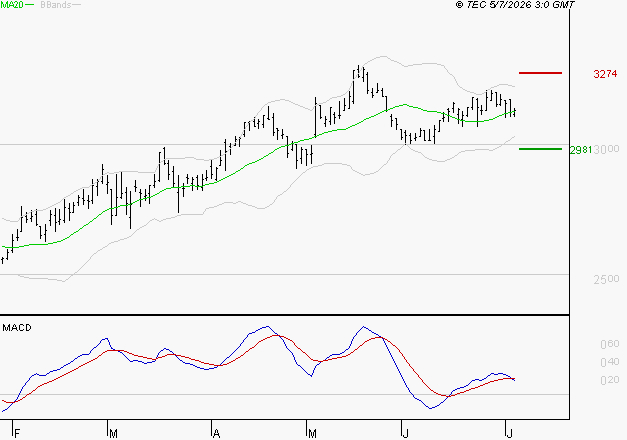Click the green 2981 support line
The height and width of the screenshot is (440, 627).
540,149
